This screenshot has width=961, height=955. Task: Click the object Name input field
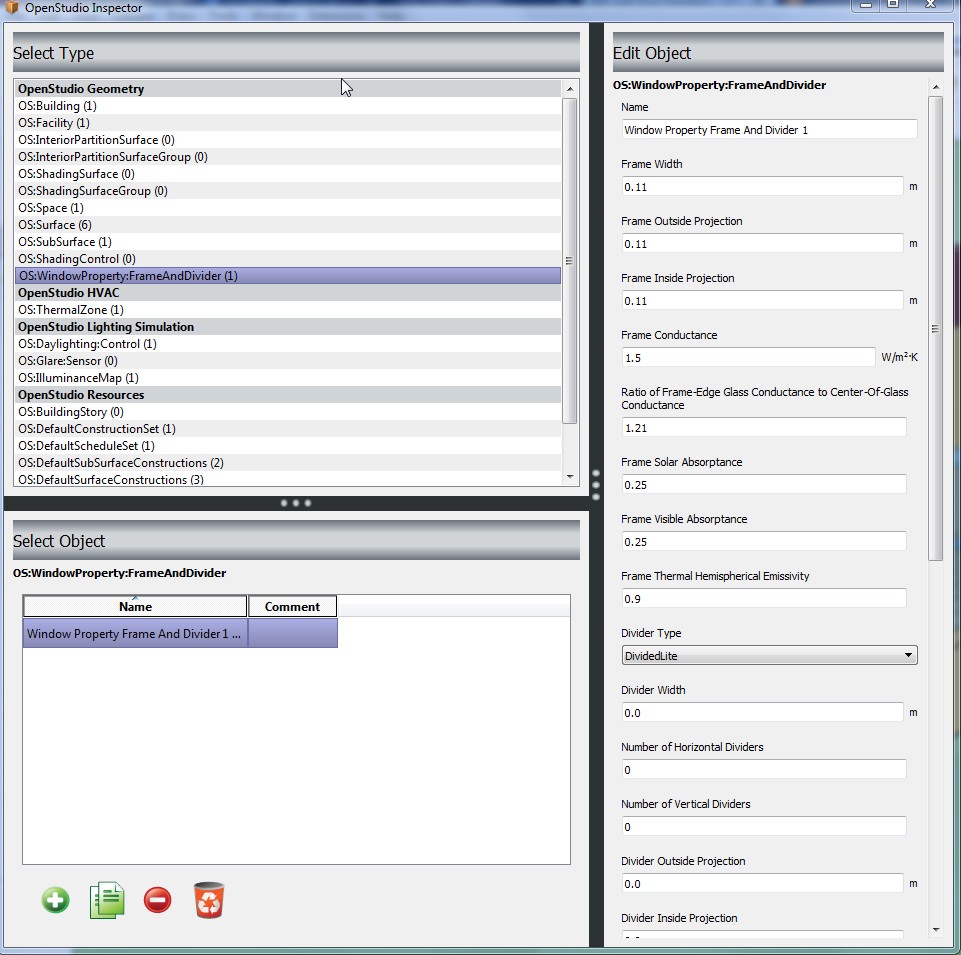[769, 129]
